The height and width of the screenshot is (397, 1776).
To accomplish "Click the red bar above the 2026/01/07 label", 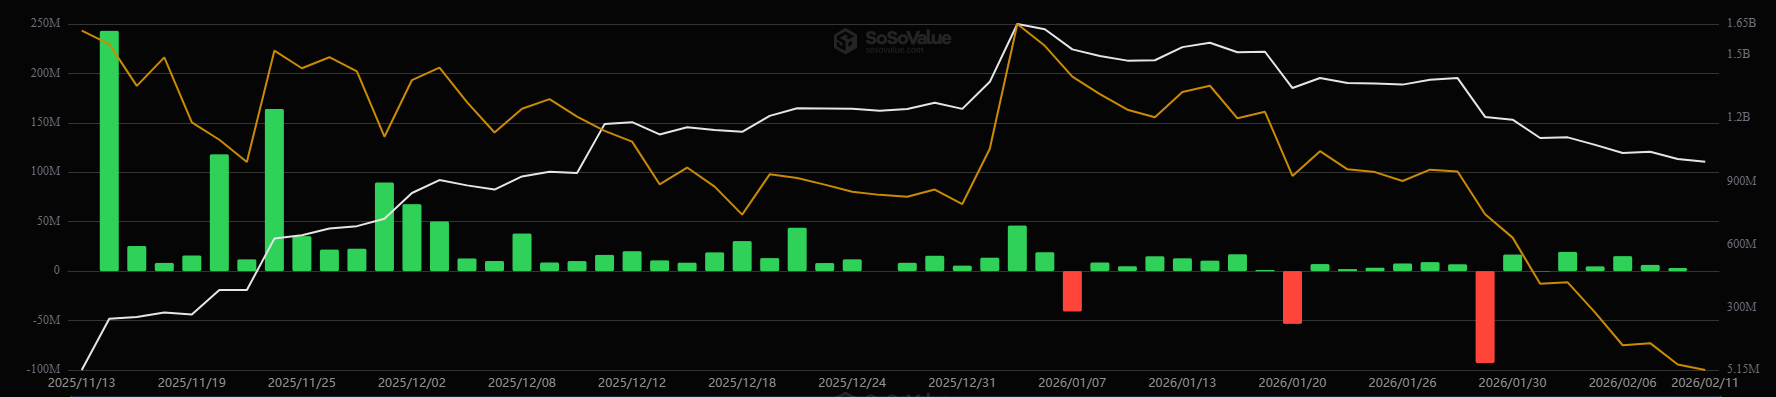I will 1072,291.
